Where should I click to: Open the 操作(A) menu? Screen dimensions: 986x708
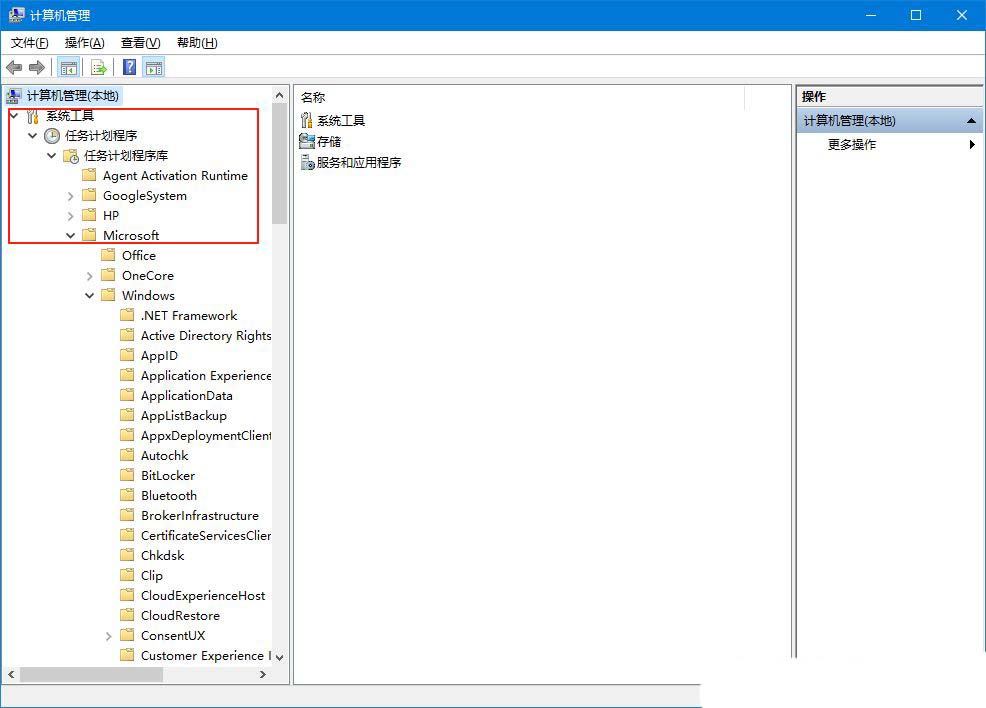[x=84, y=43]
